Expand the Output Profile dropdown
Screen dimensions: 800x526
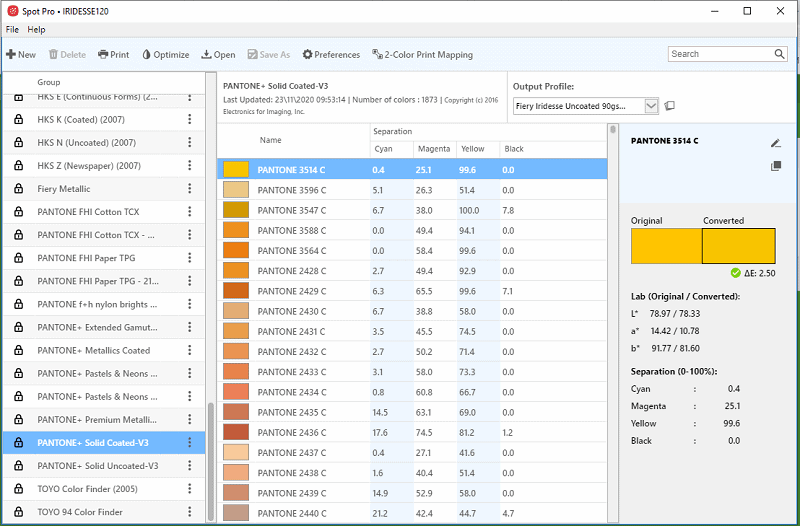click(x=651, y=106)
